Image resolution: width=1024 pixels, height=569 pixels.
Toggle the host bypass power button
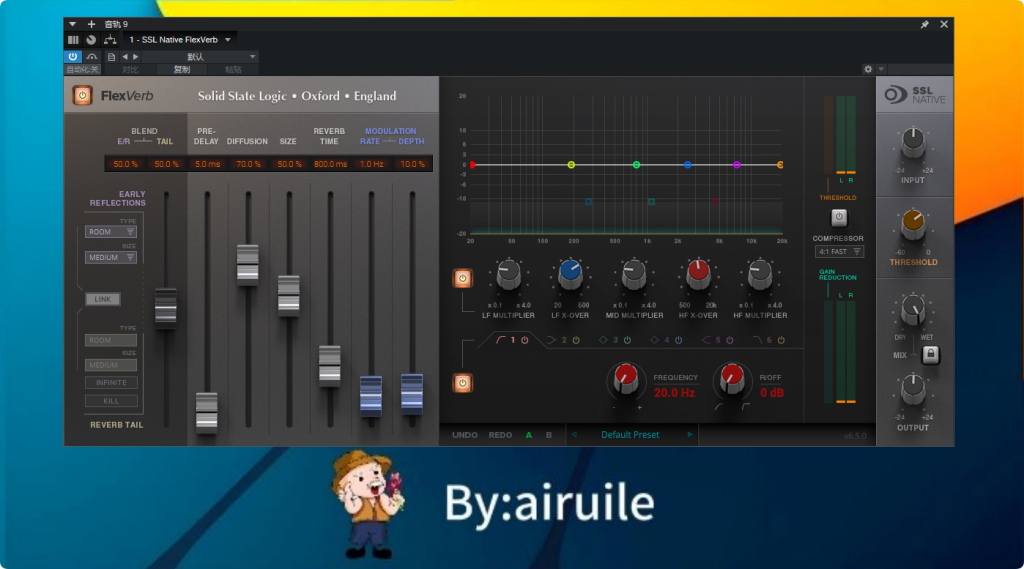coord(72,57)
